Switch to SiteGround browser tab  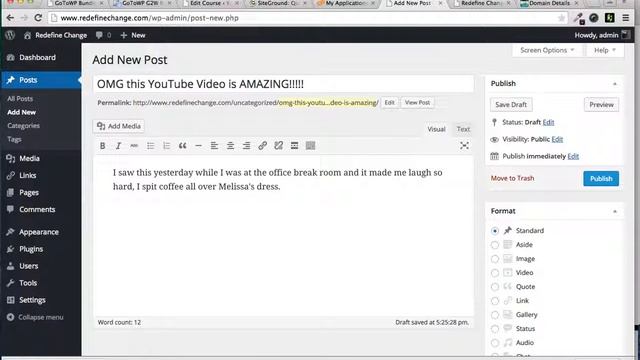click(278, 4)
